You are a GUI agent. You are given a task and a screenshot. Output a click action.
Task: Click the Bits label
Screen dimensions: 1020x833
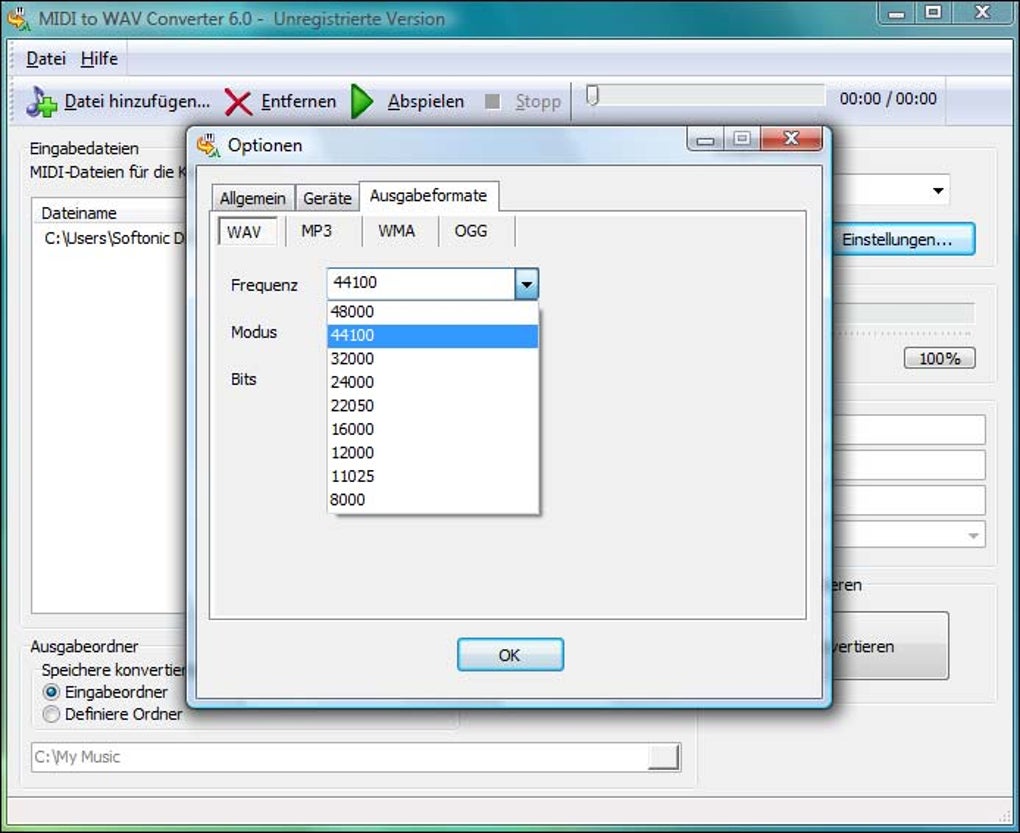coord(244,379)
